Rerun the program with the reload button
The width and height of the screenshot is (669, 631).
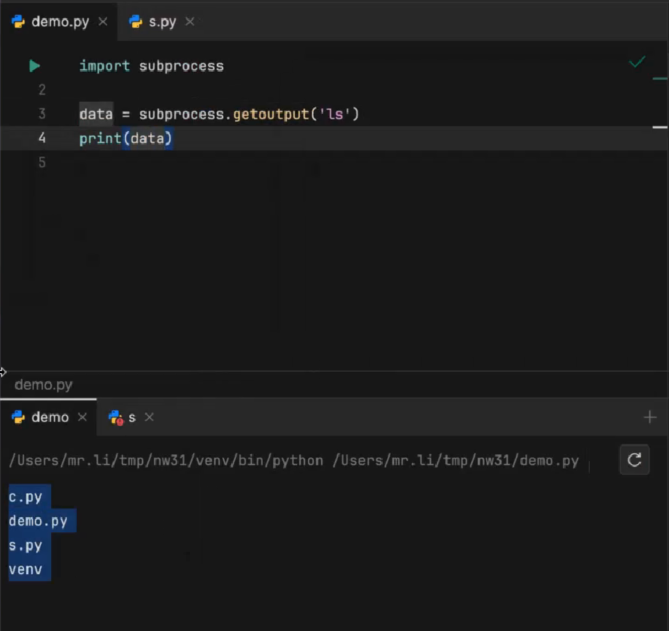[x=634, y=460]
